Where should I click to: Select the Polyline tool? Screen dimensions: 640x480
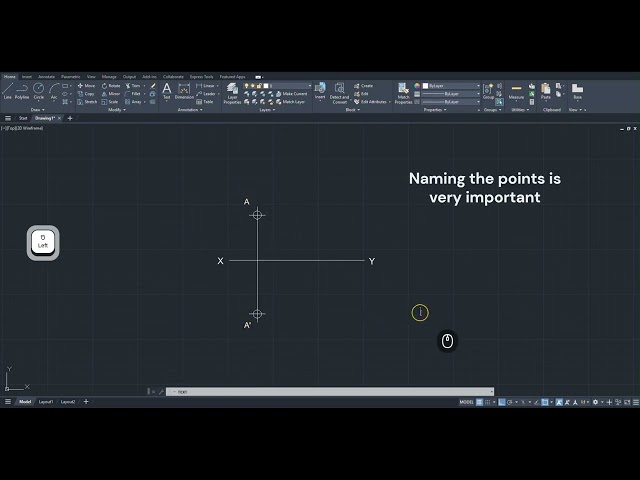pos(22,91)
